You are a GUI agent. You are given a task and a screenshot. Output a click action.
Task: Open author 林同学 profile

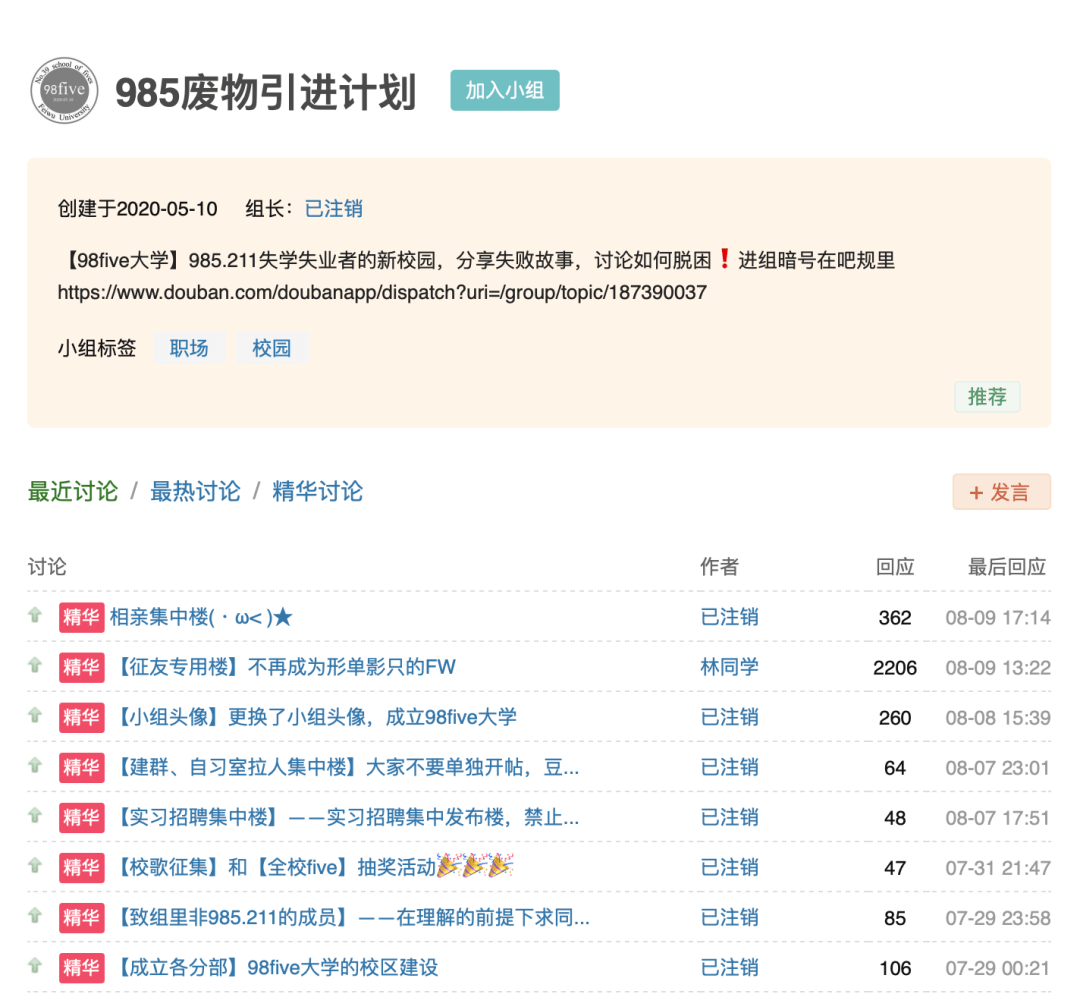click(729, 667)
